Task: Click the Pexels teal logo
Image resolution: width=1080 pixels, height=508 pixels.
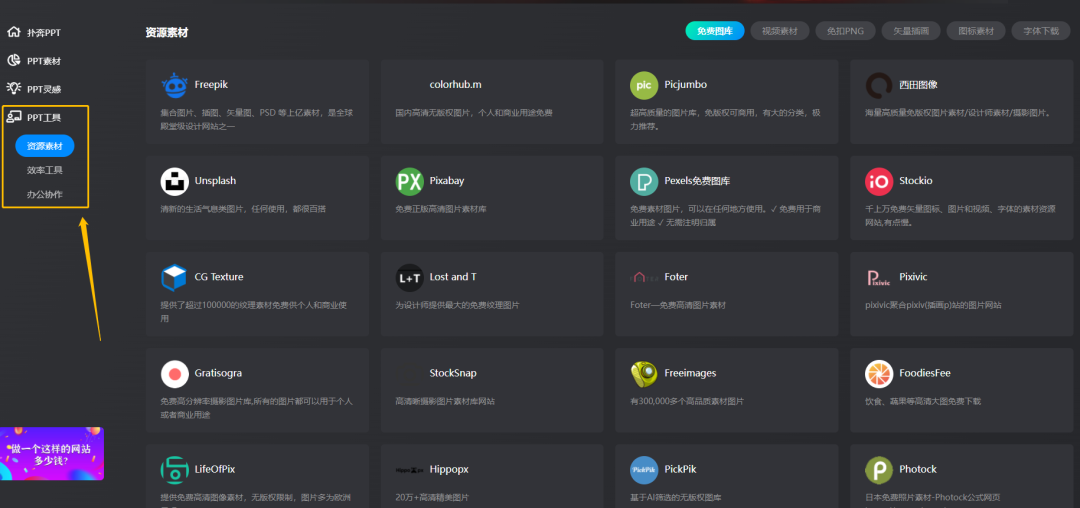Action: (x=644, y=181)
